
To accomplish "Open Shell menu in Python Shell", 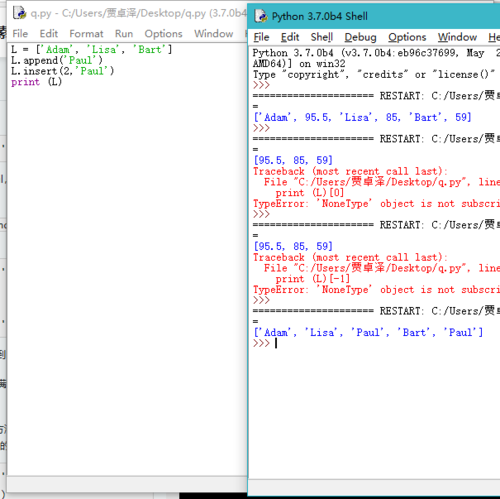I will point(322,37).
